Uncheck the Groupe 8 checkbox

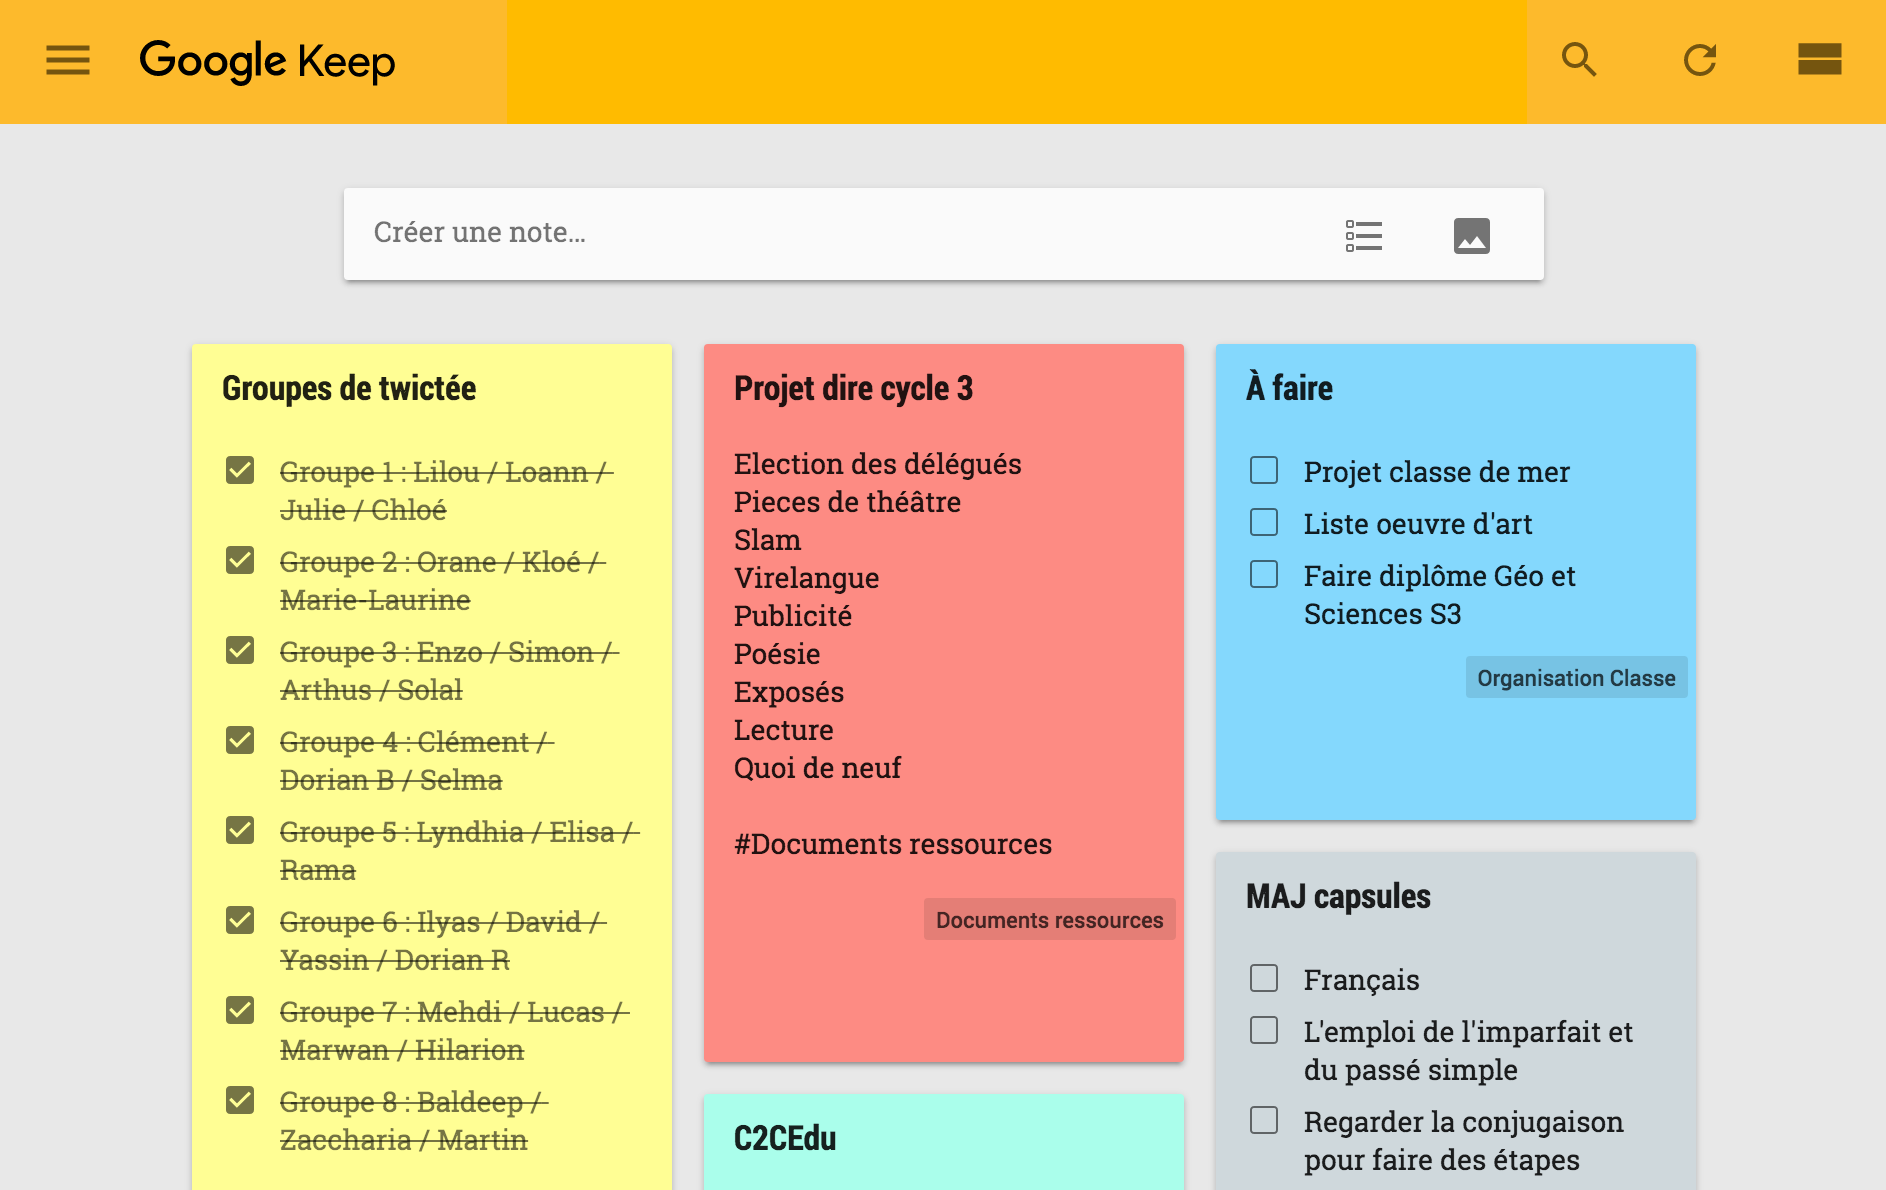coord(240,1100)
